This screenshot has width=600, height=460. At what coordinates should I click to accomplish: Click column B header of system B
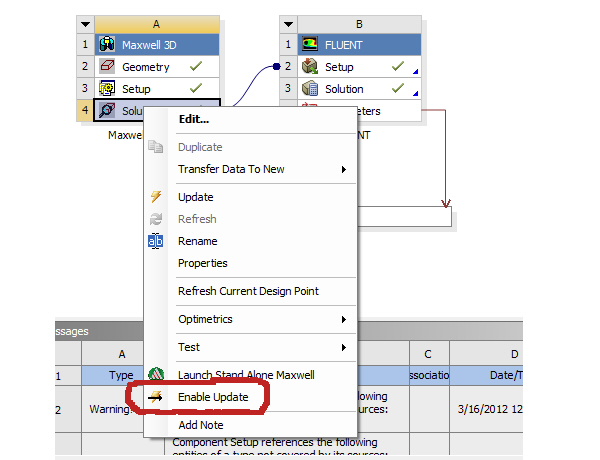(360, 24)
